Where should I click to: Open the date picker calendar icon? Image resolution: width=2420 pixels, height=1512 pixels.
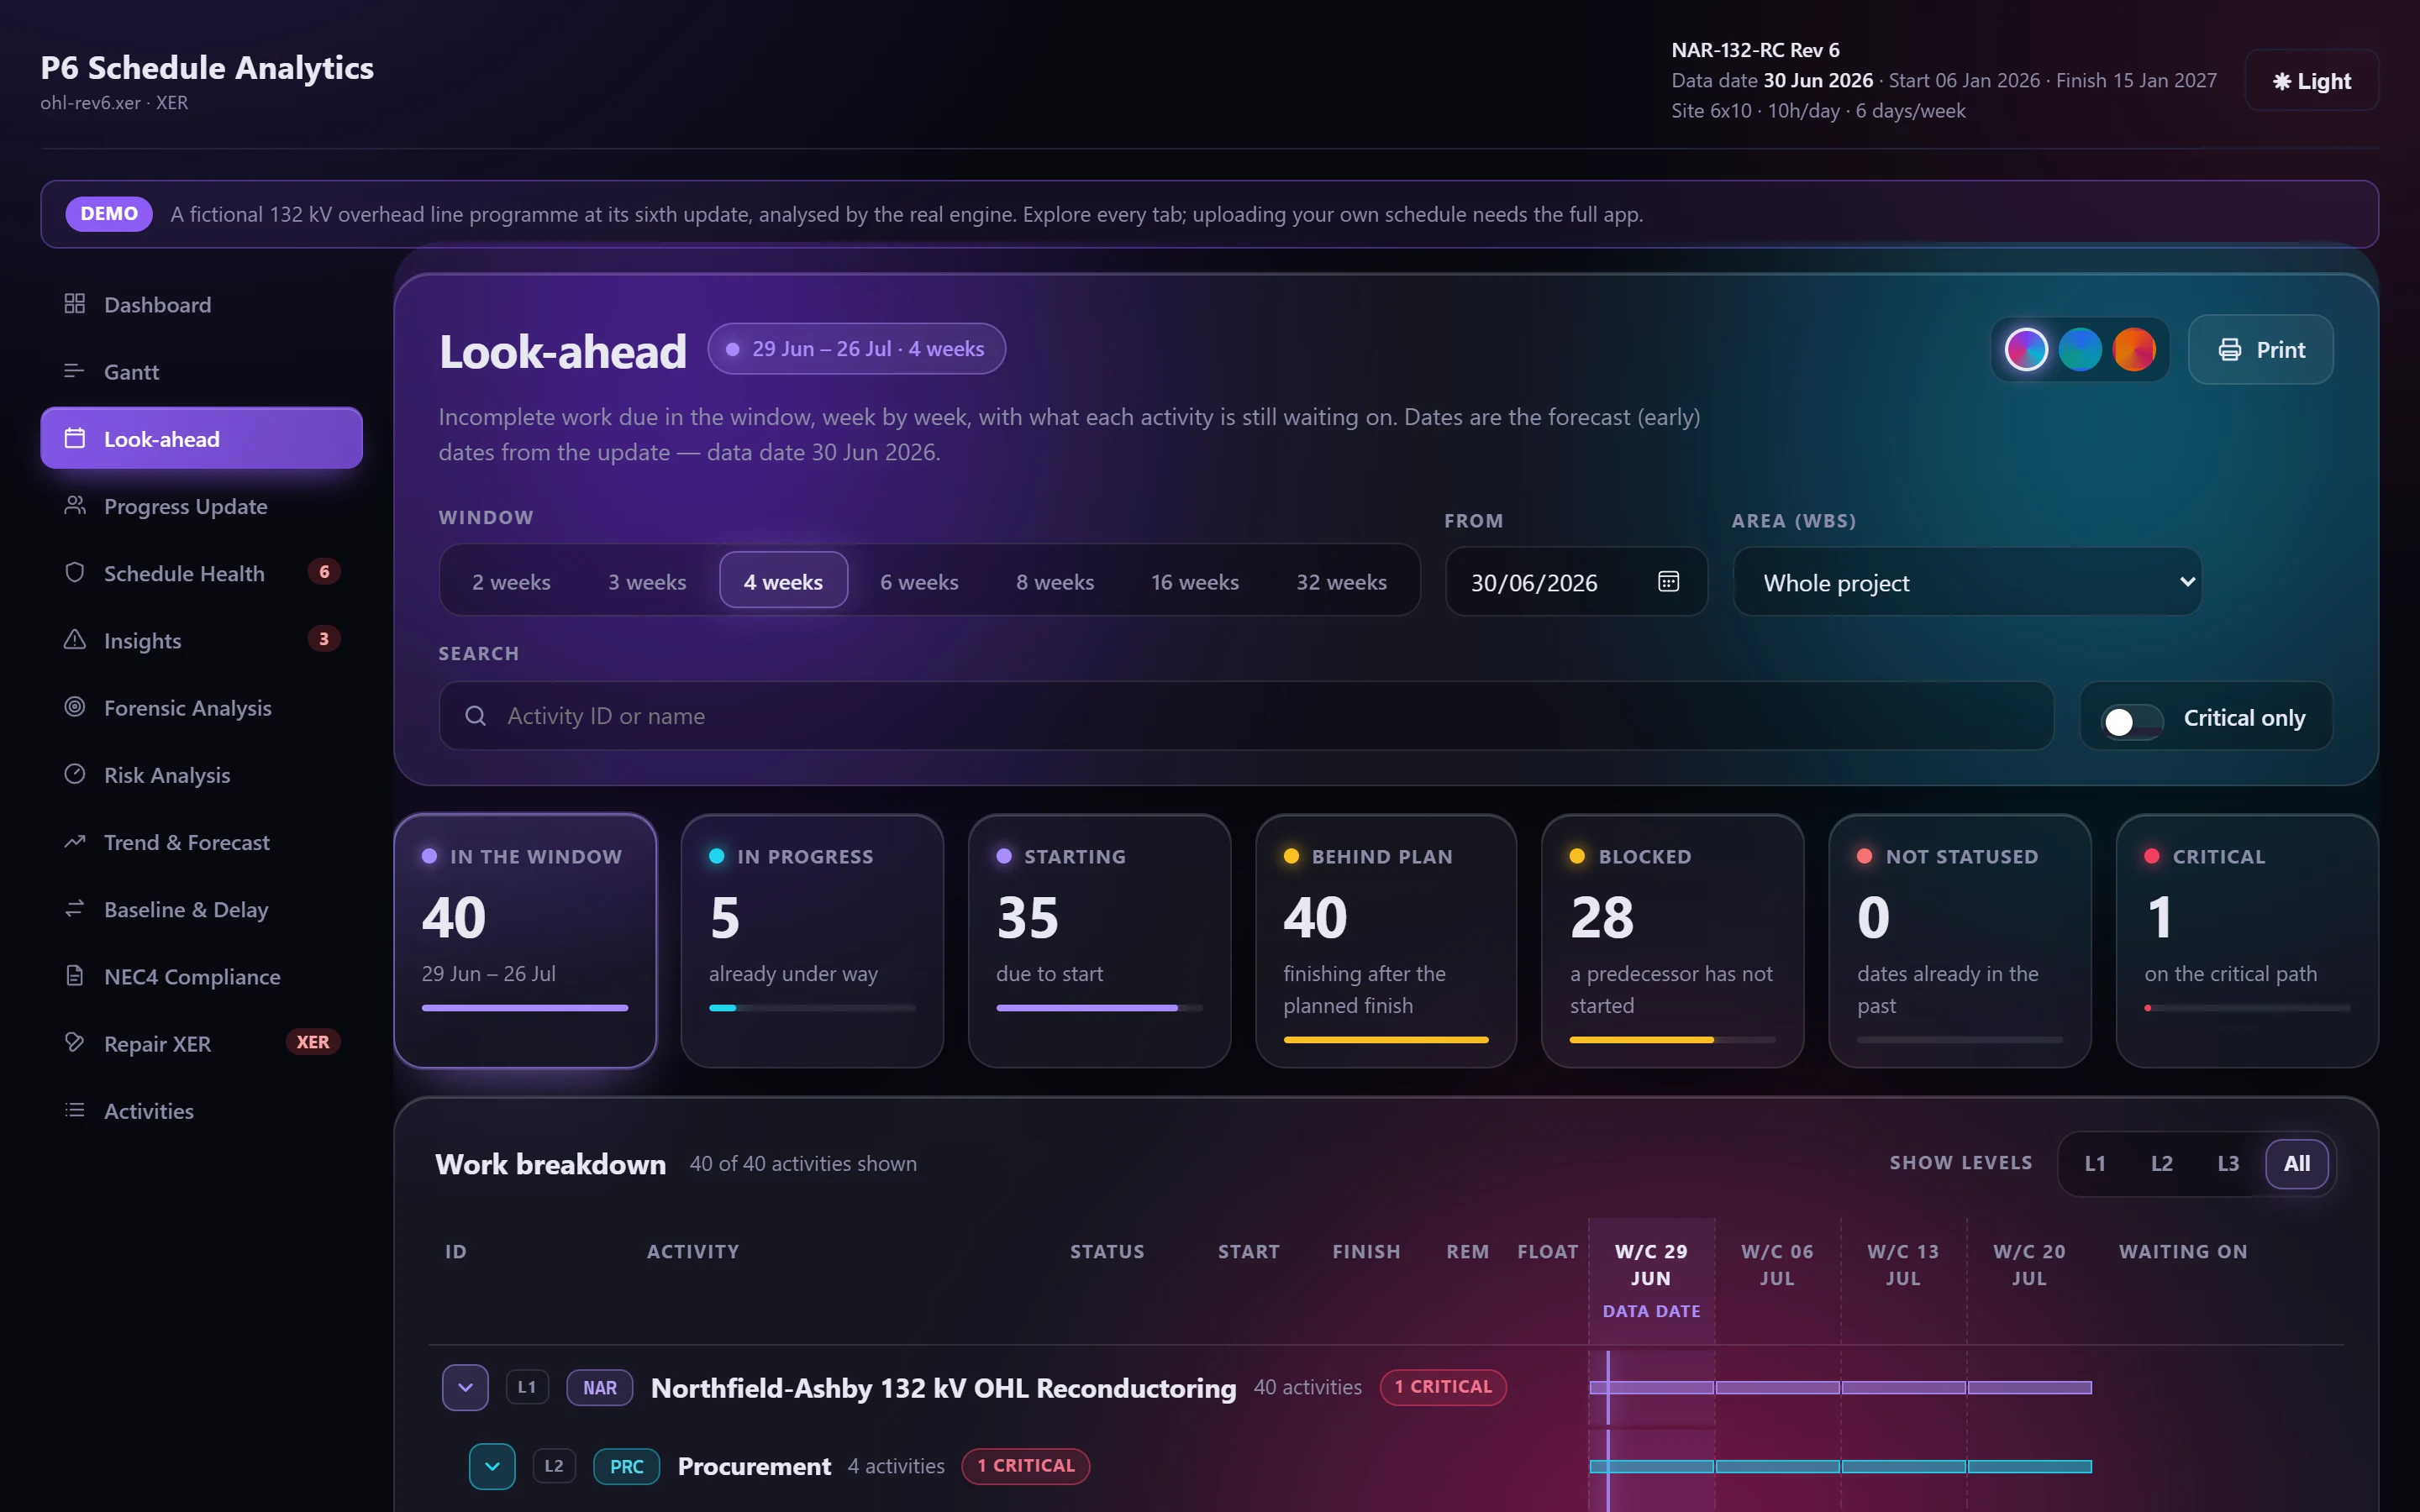pos(1668,581)
